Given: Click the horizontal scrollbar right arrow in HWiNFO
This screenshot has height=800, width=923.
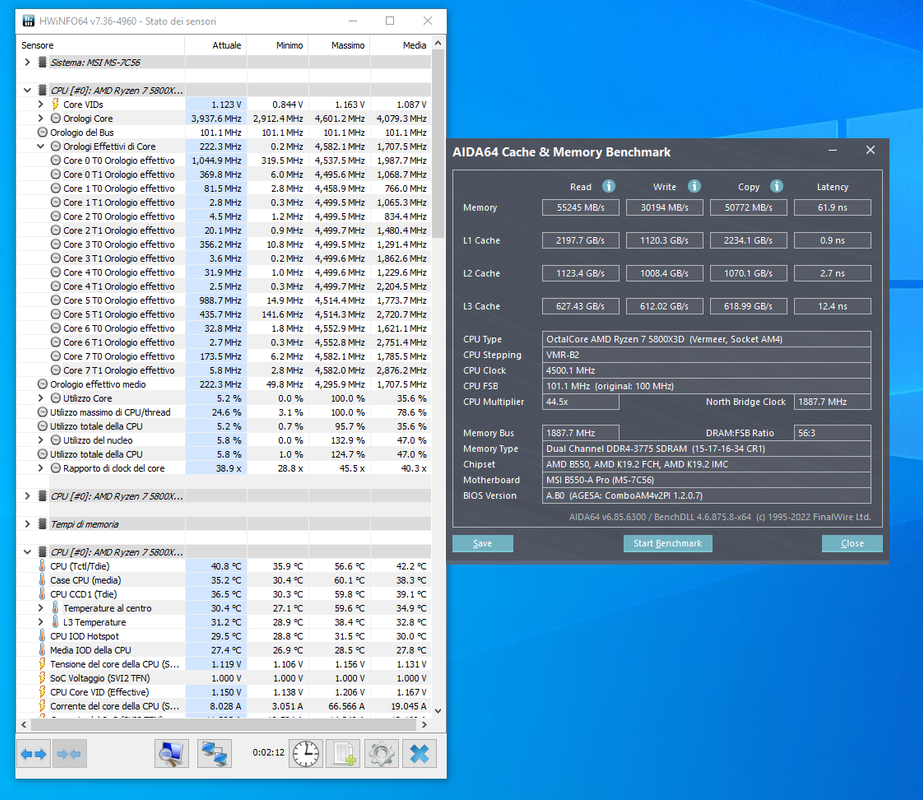Looking at the screenshot, I should pyautogui.click(x=424, y=725).
